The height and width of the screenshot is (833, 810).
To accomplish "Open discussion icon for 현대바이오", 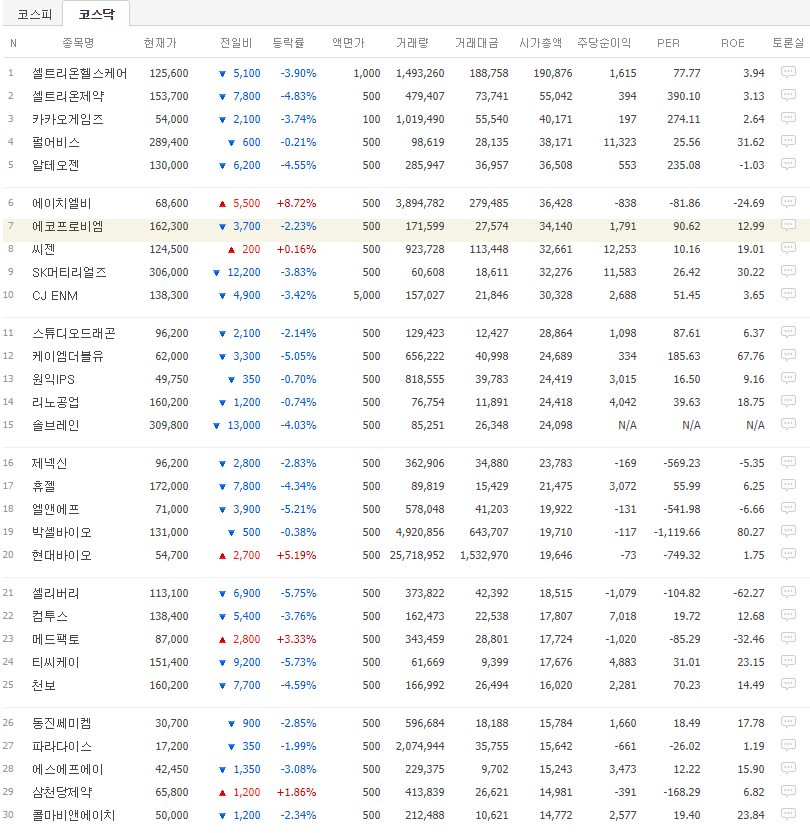I will tap(788, 554).
